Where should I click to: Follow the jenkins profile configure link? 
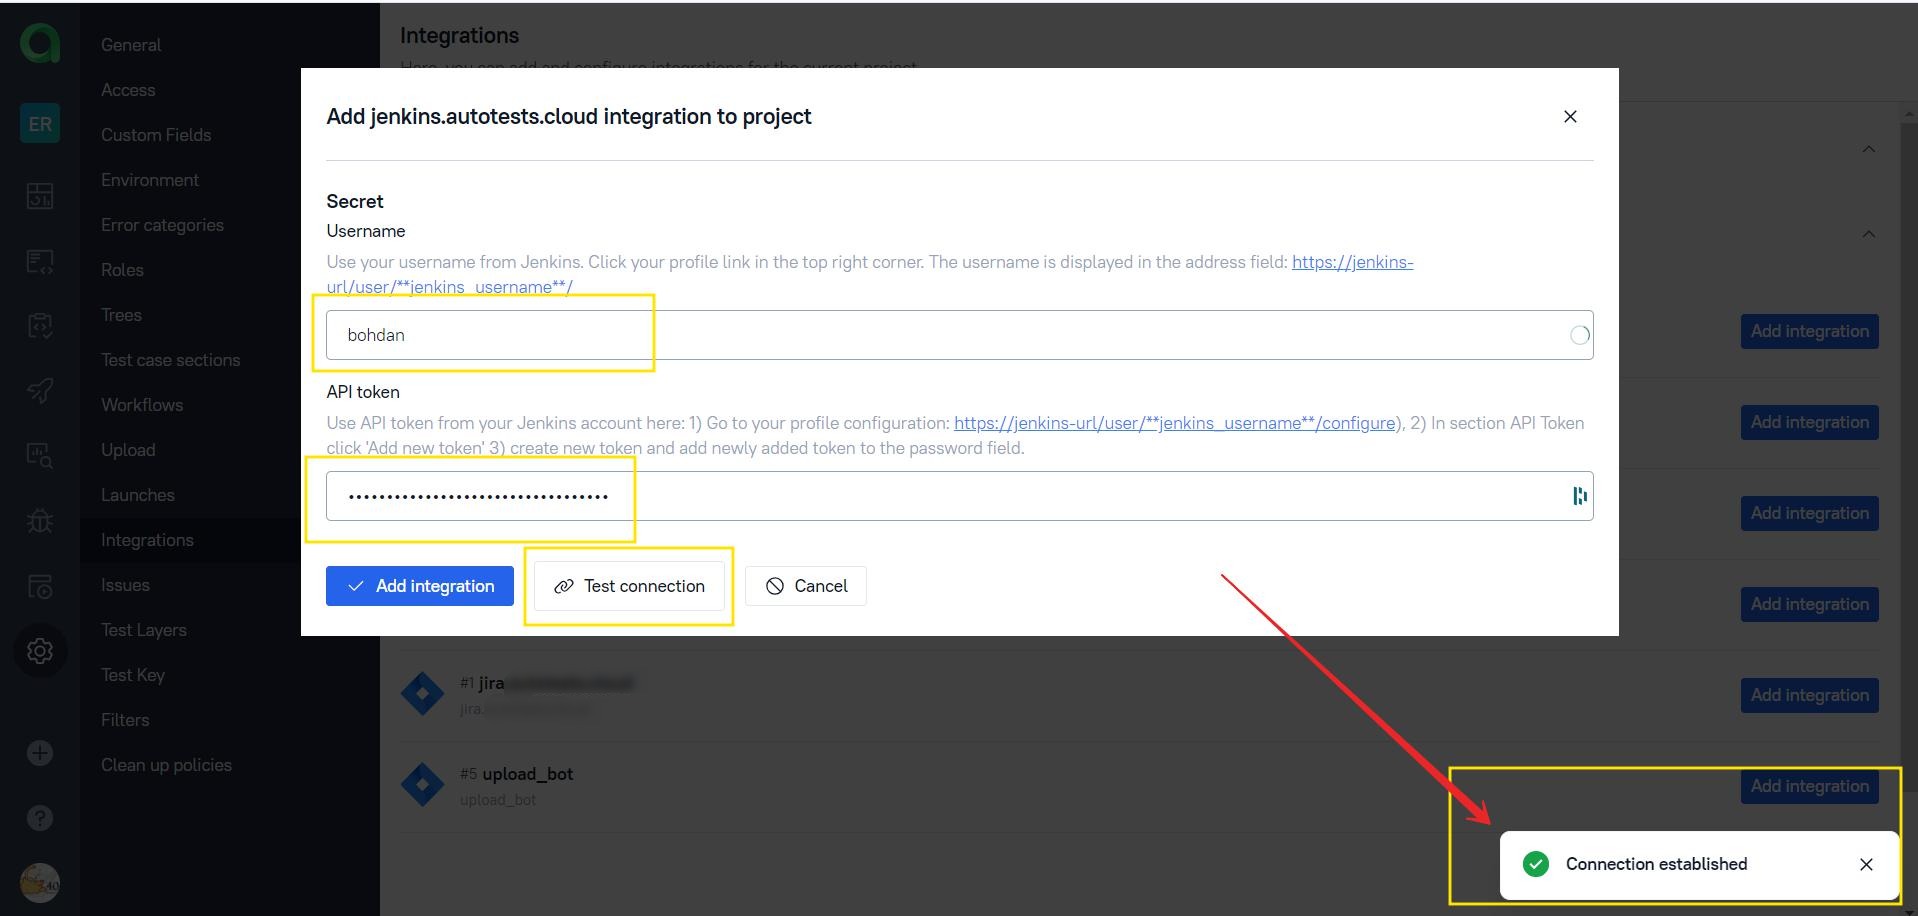point(1175,423)
